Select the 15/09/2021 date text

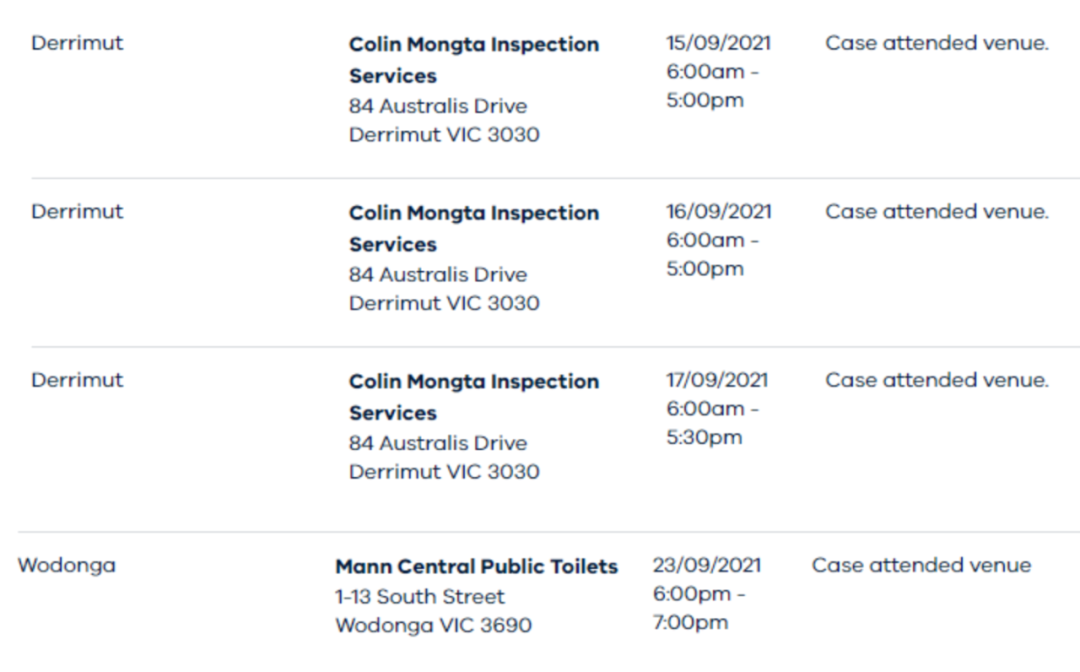[718, 43]
